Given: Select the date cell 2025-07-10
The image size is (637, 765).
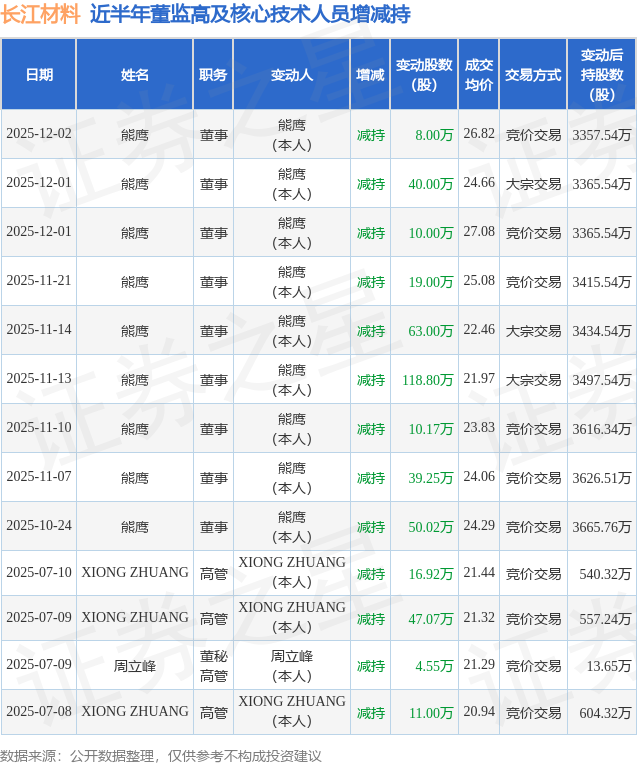Looking at the screenshot, I should click(x=39, y=572).
